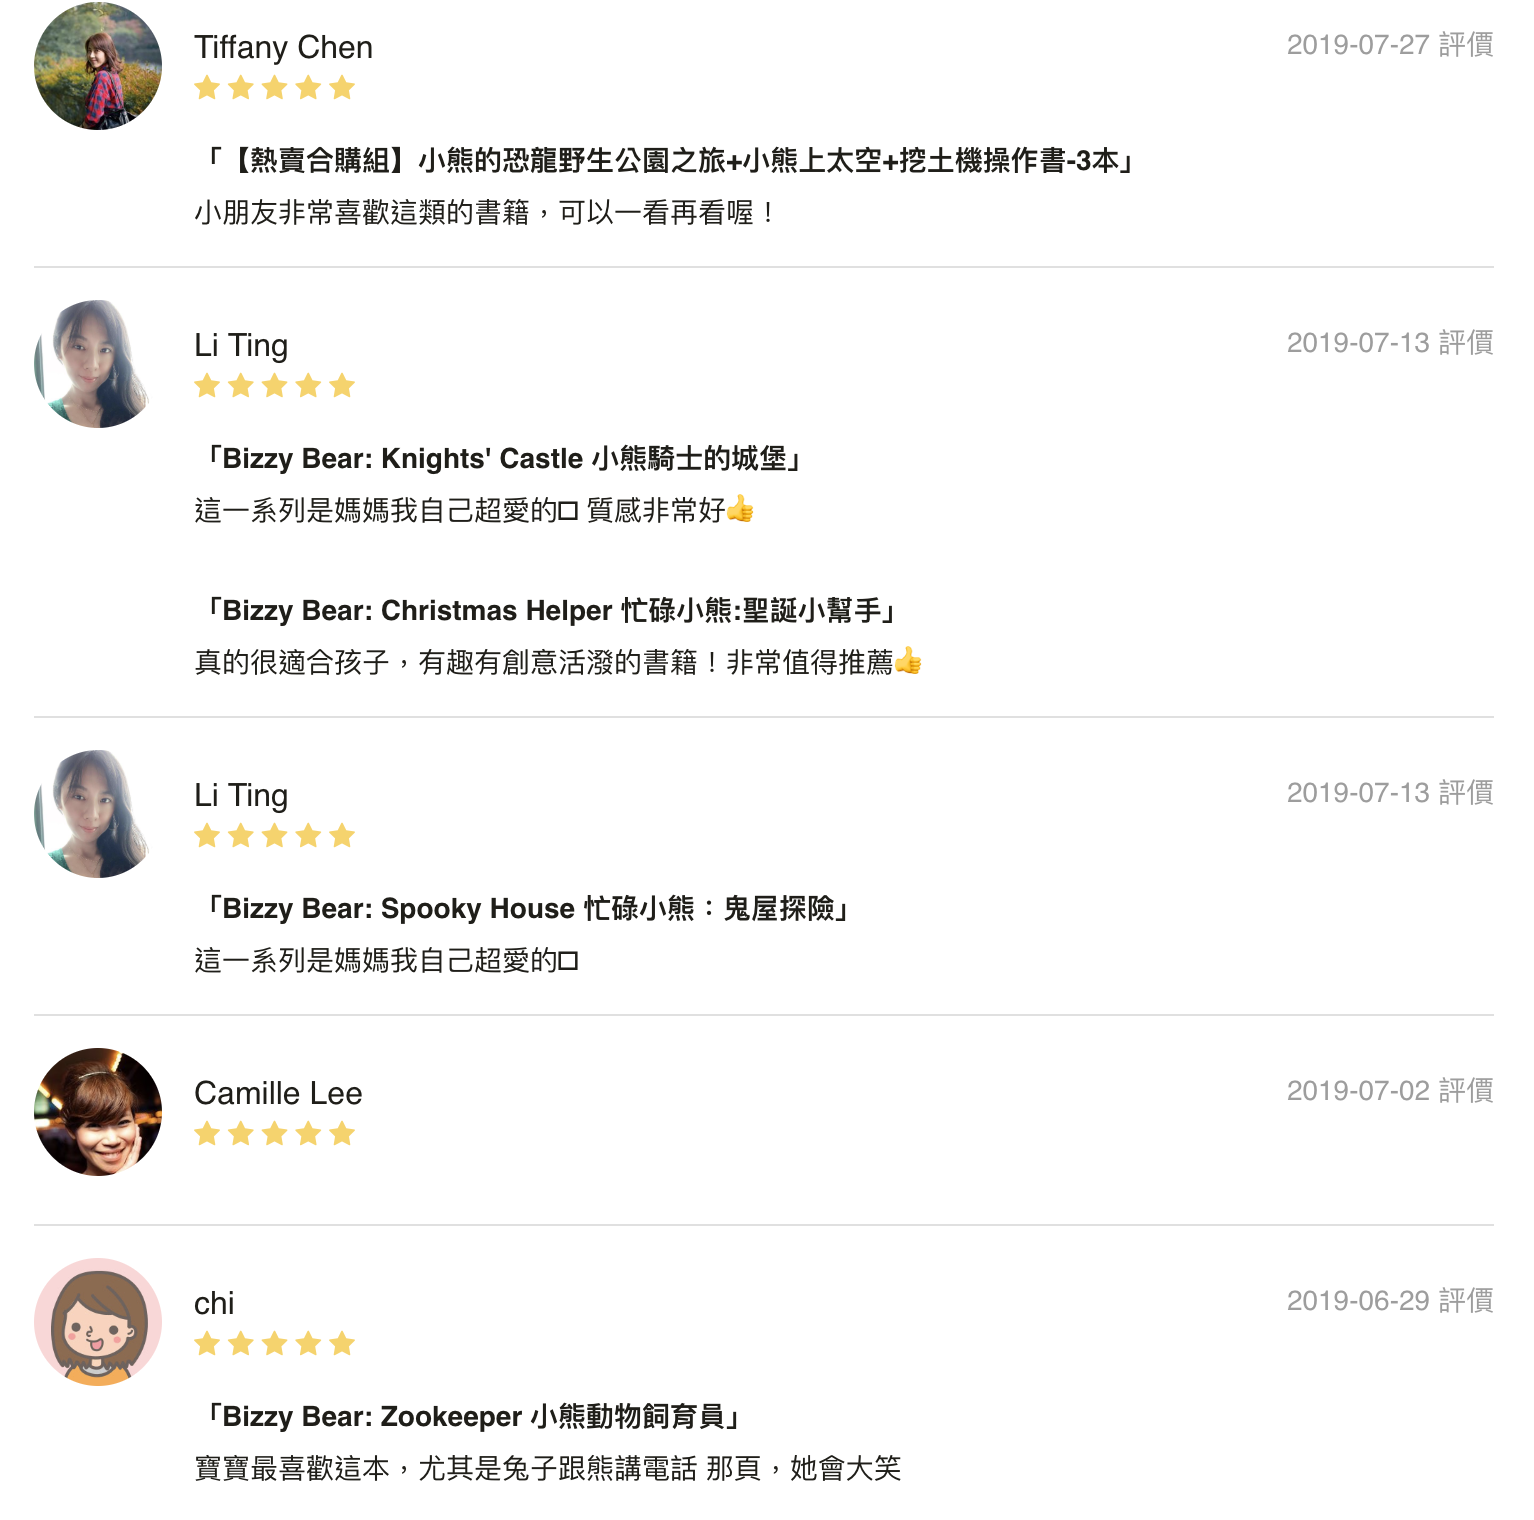Click the first star in Camille Lee's rating
This screenshot has height=1520, width=1534.
(207, 1134)
